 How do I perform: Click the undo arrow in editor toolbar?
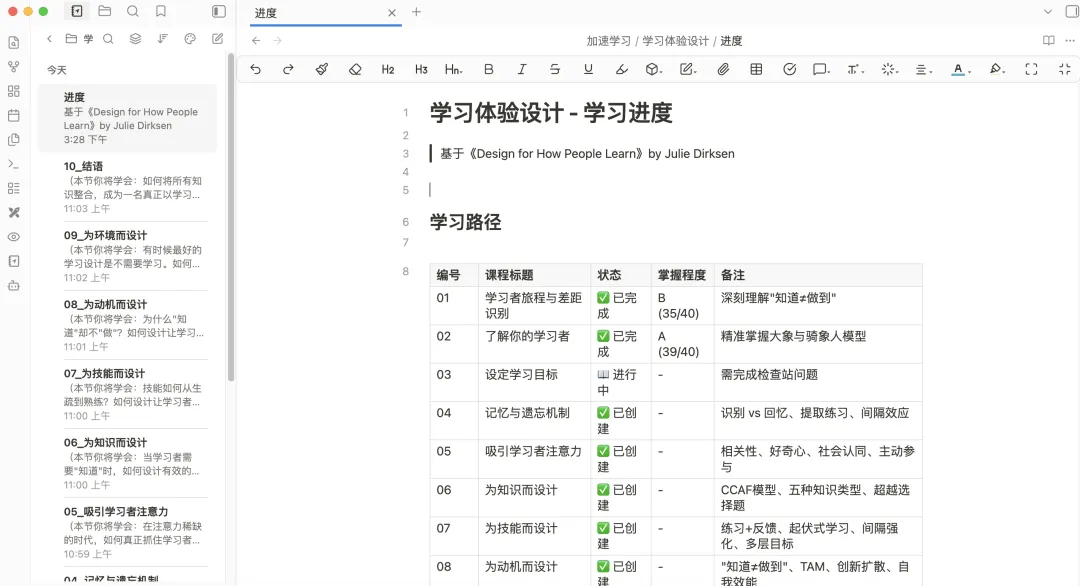[256, 69]
